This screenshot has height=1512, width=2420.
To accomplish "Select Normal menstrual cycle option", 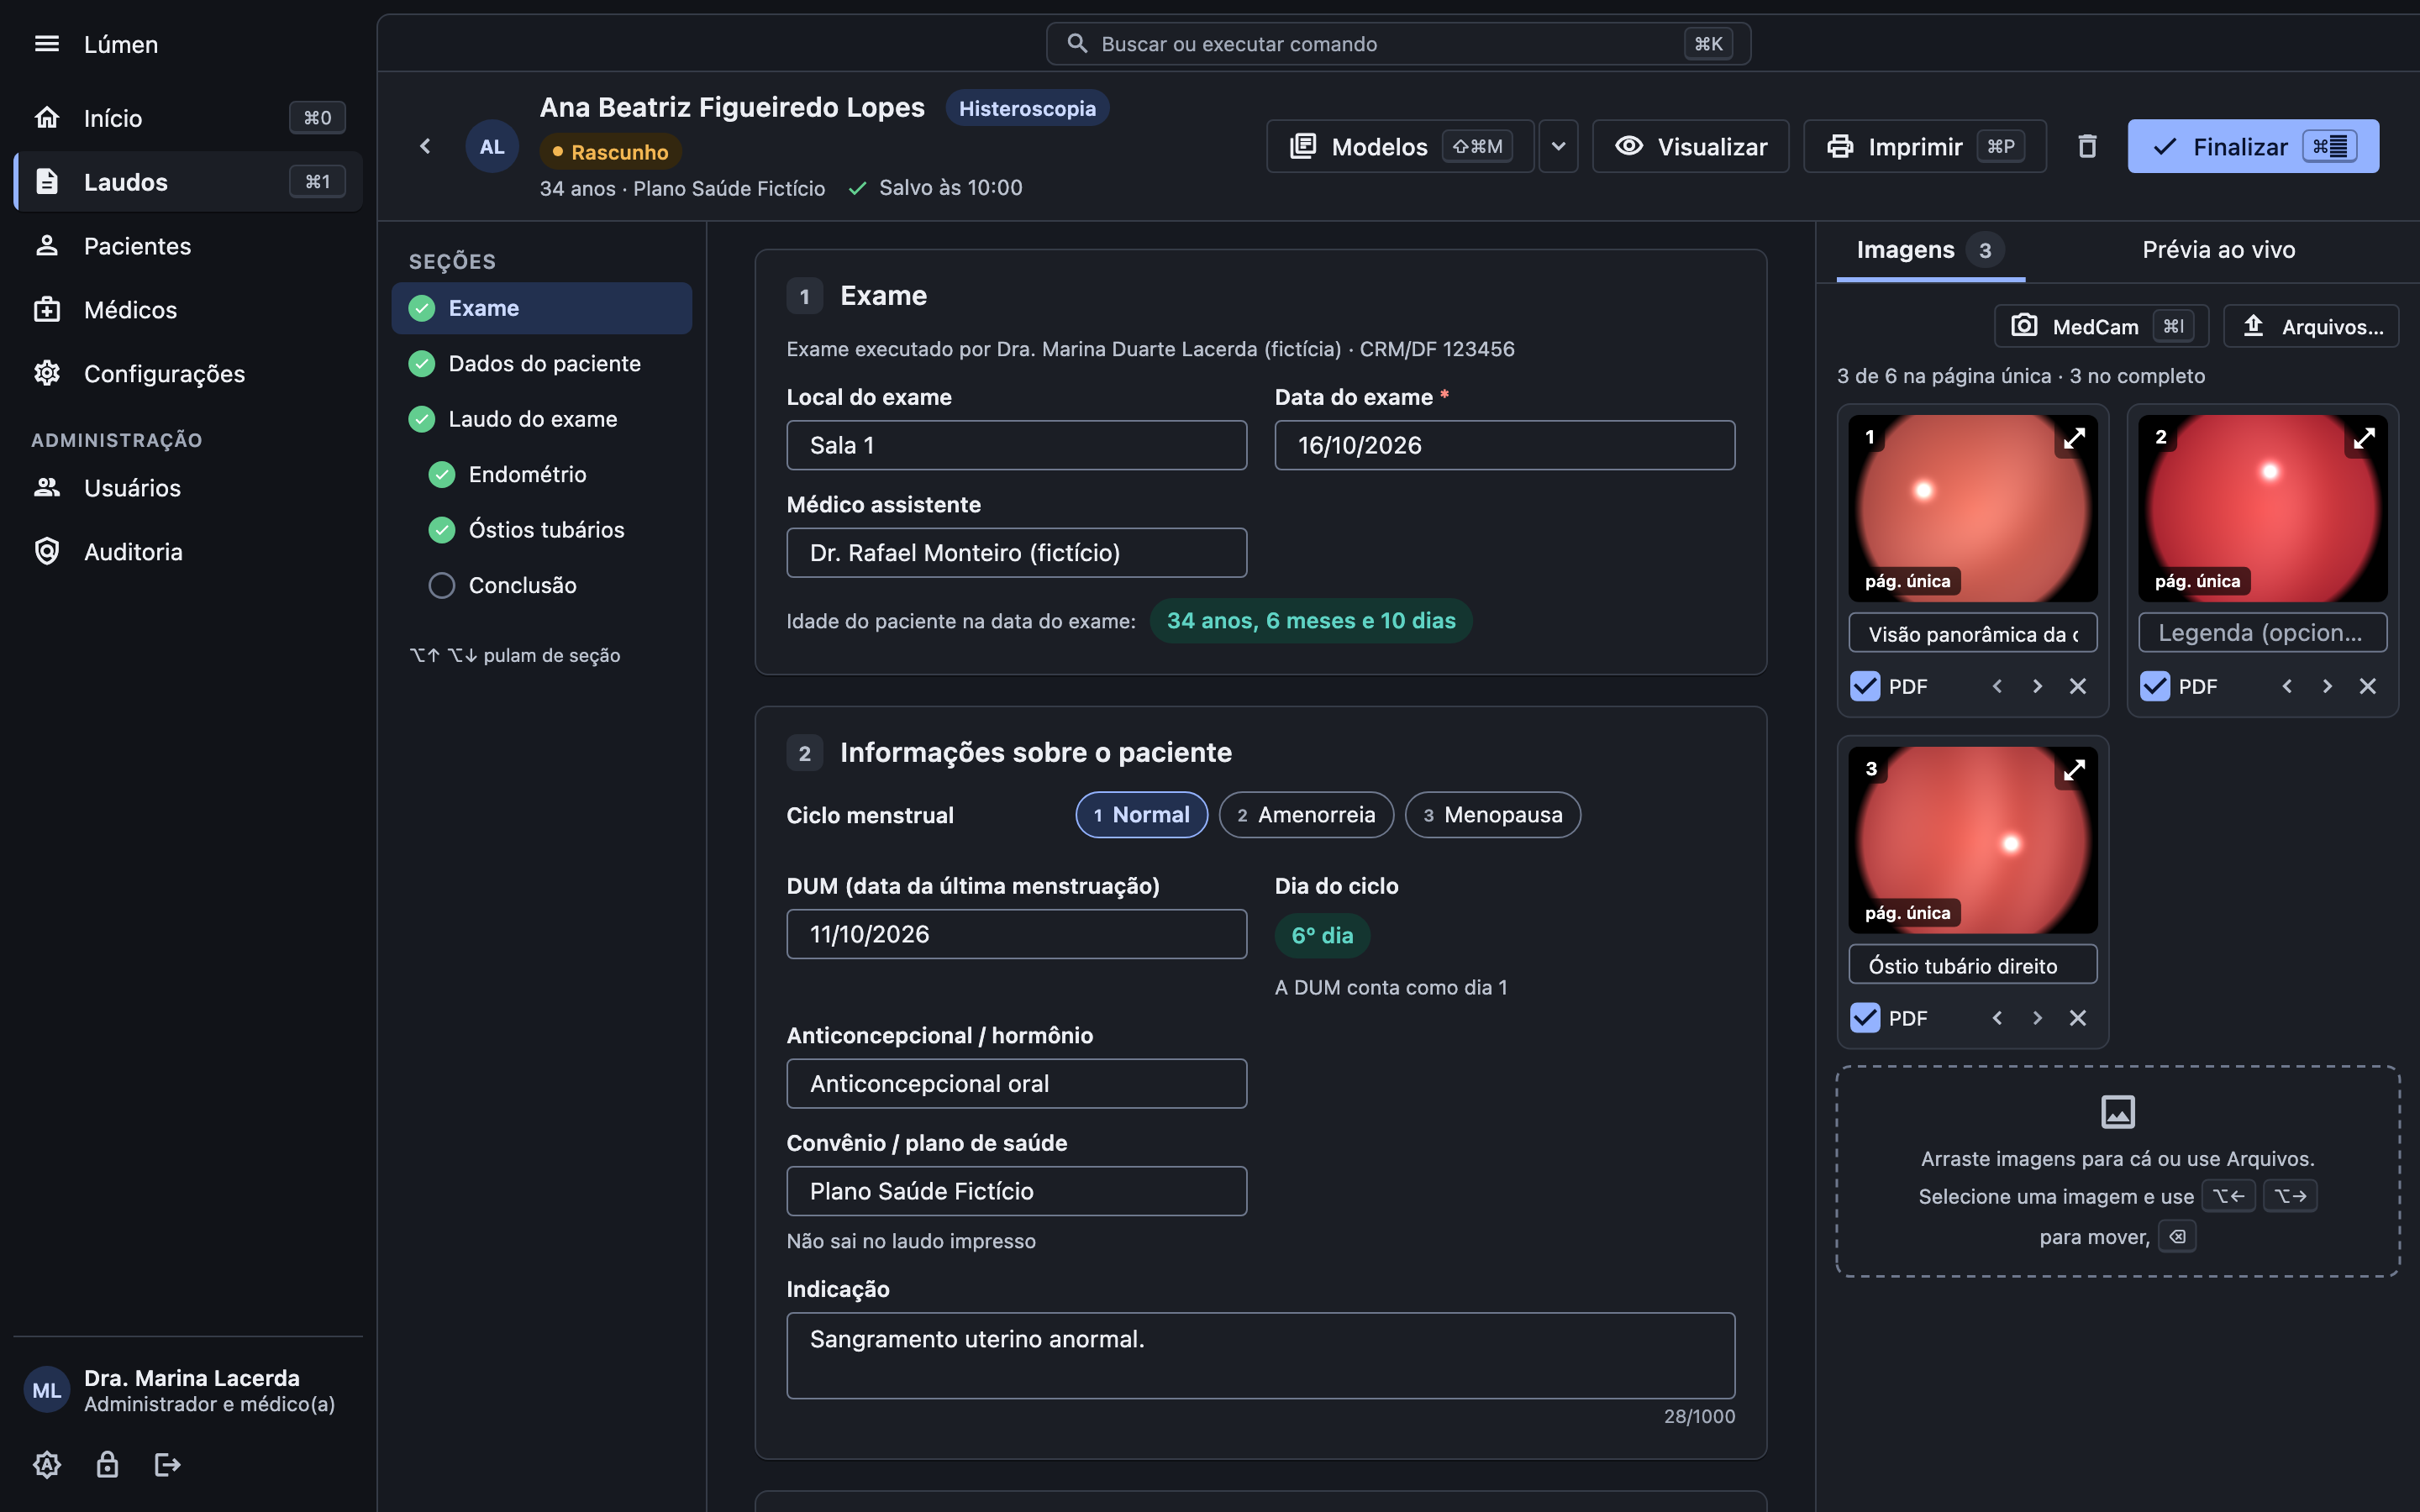I will point(1141,815).
